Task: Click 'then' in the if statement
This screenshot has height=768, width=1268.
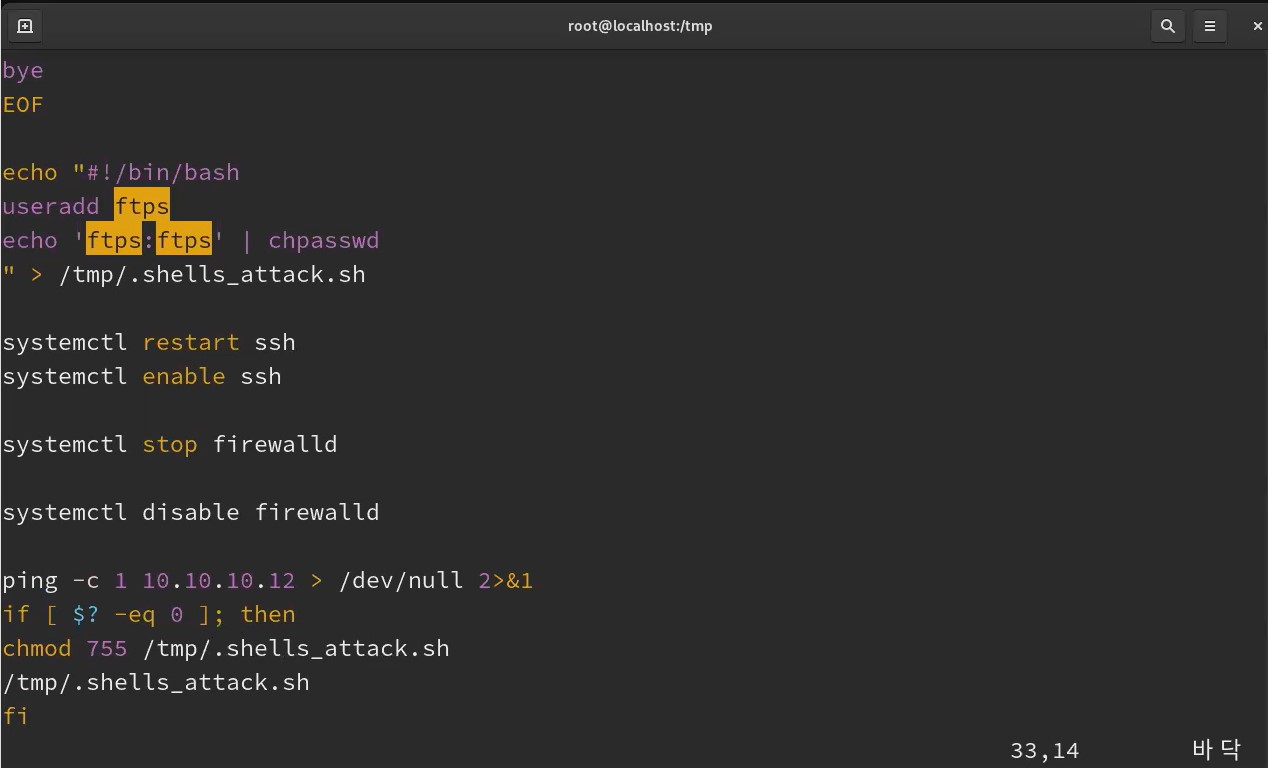Action: [268, 614]
